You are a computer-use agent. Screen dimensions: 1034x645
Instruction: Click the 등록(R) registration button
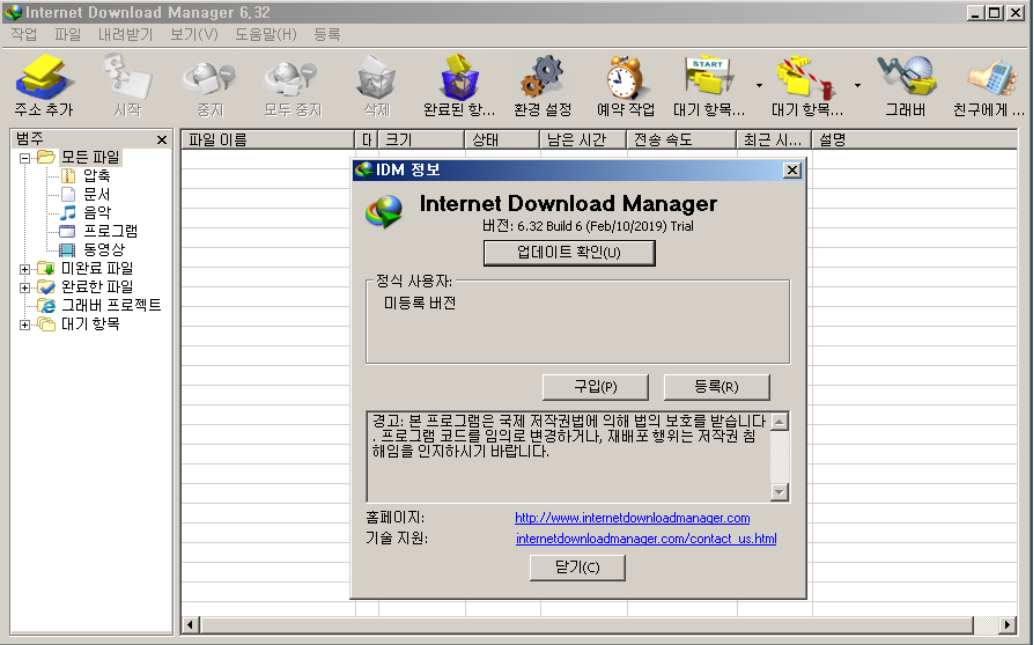click(x=716, y=386)
